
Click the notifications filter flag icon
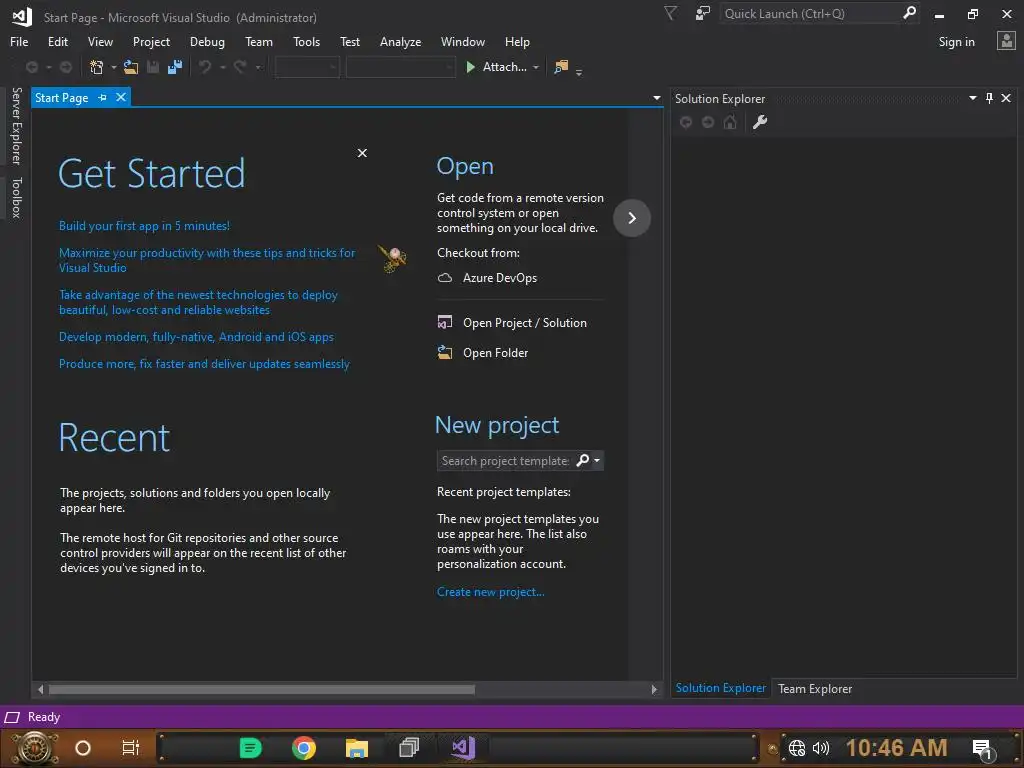click(670, 14)
